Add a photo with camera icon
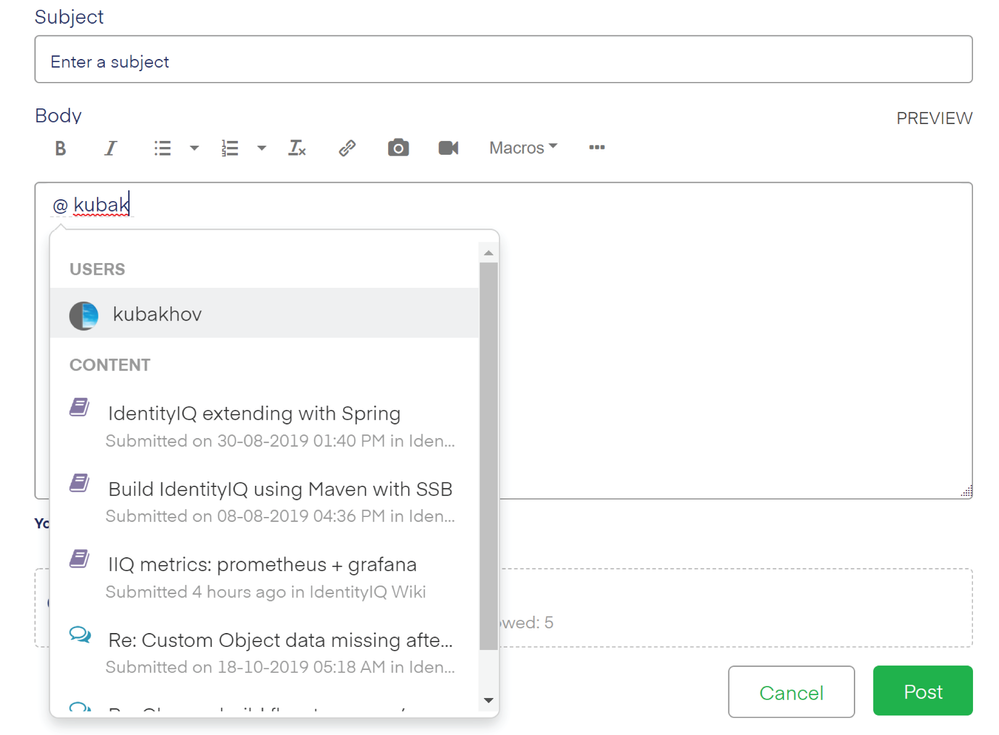The height and width of the screenshot is (735, 999). click(x=398, y=148)
